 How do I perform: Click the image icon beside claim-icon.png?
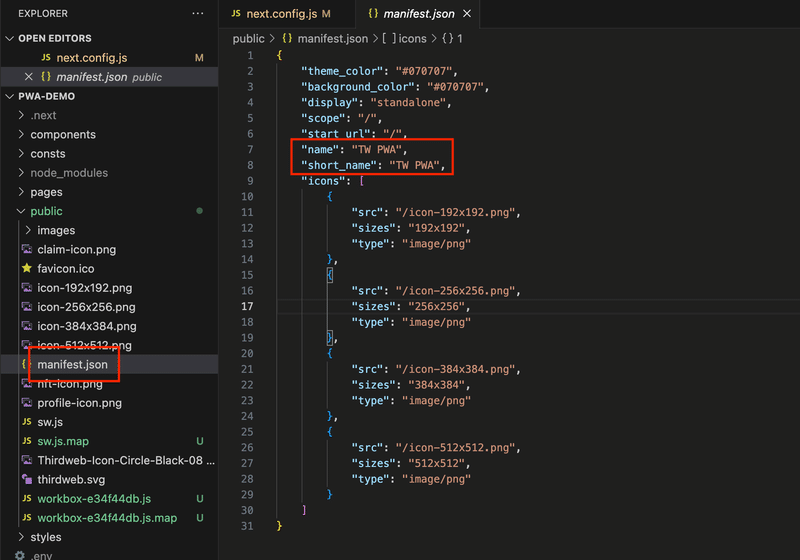[27, 250]
